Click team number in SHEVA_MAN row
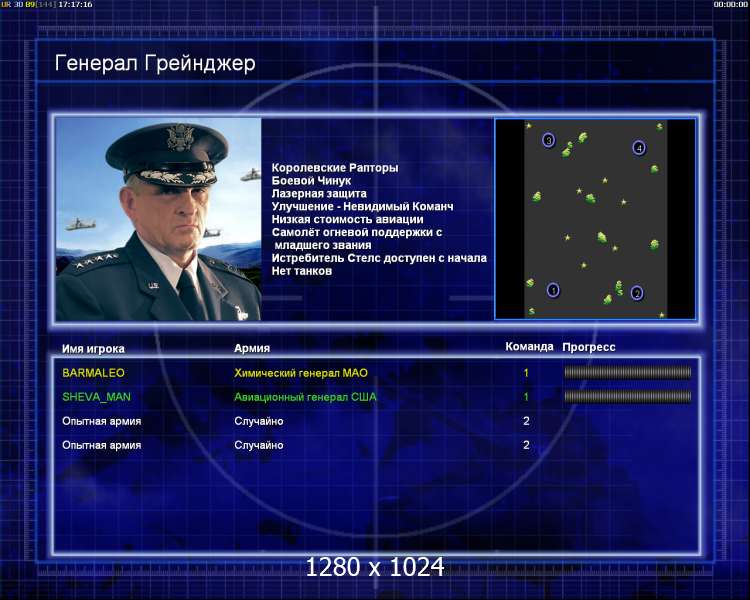This screenshot has height=600, width=750. click(x=526, y=397)
